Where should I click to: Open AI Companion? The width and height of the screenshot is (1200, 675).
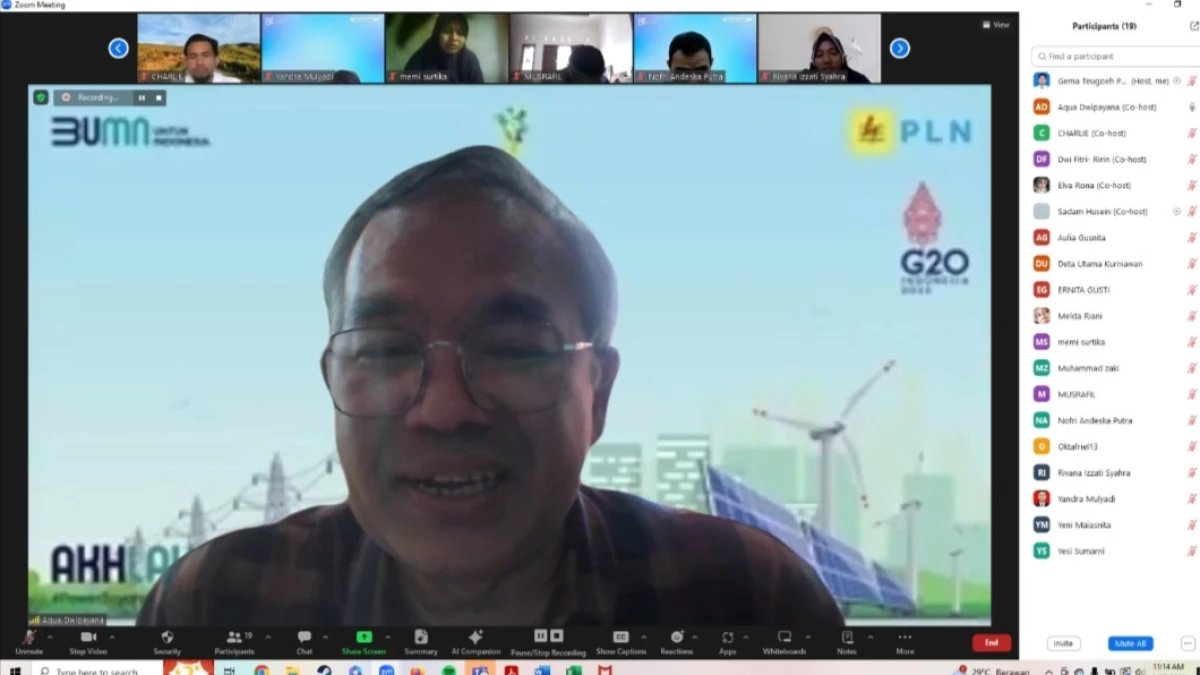pyautogui.click(x=475, y=642)
